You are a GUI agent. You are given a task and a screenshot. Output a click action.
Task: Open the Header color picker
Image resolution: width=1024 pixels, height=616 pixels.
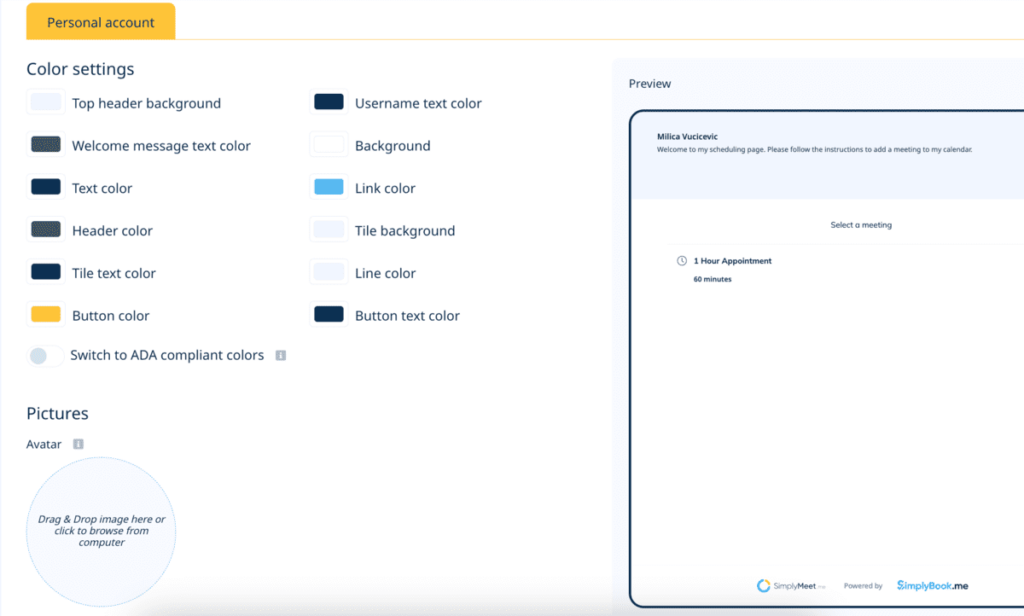[x=45, y=230]
